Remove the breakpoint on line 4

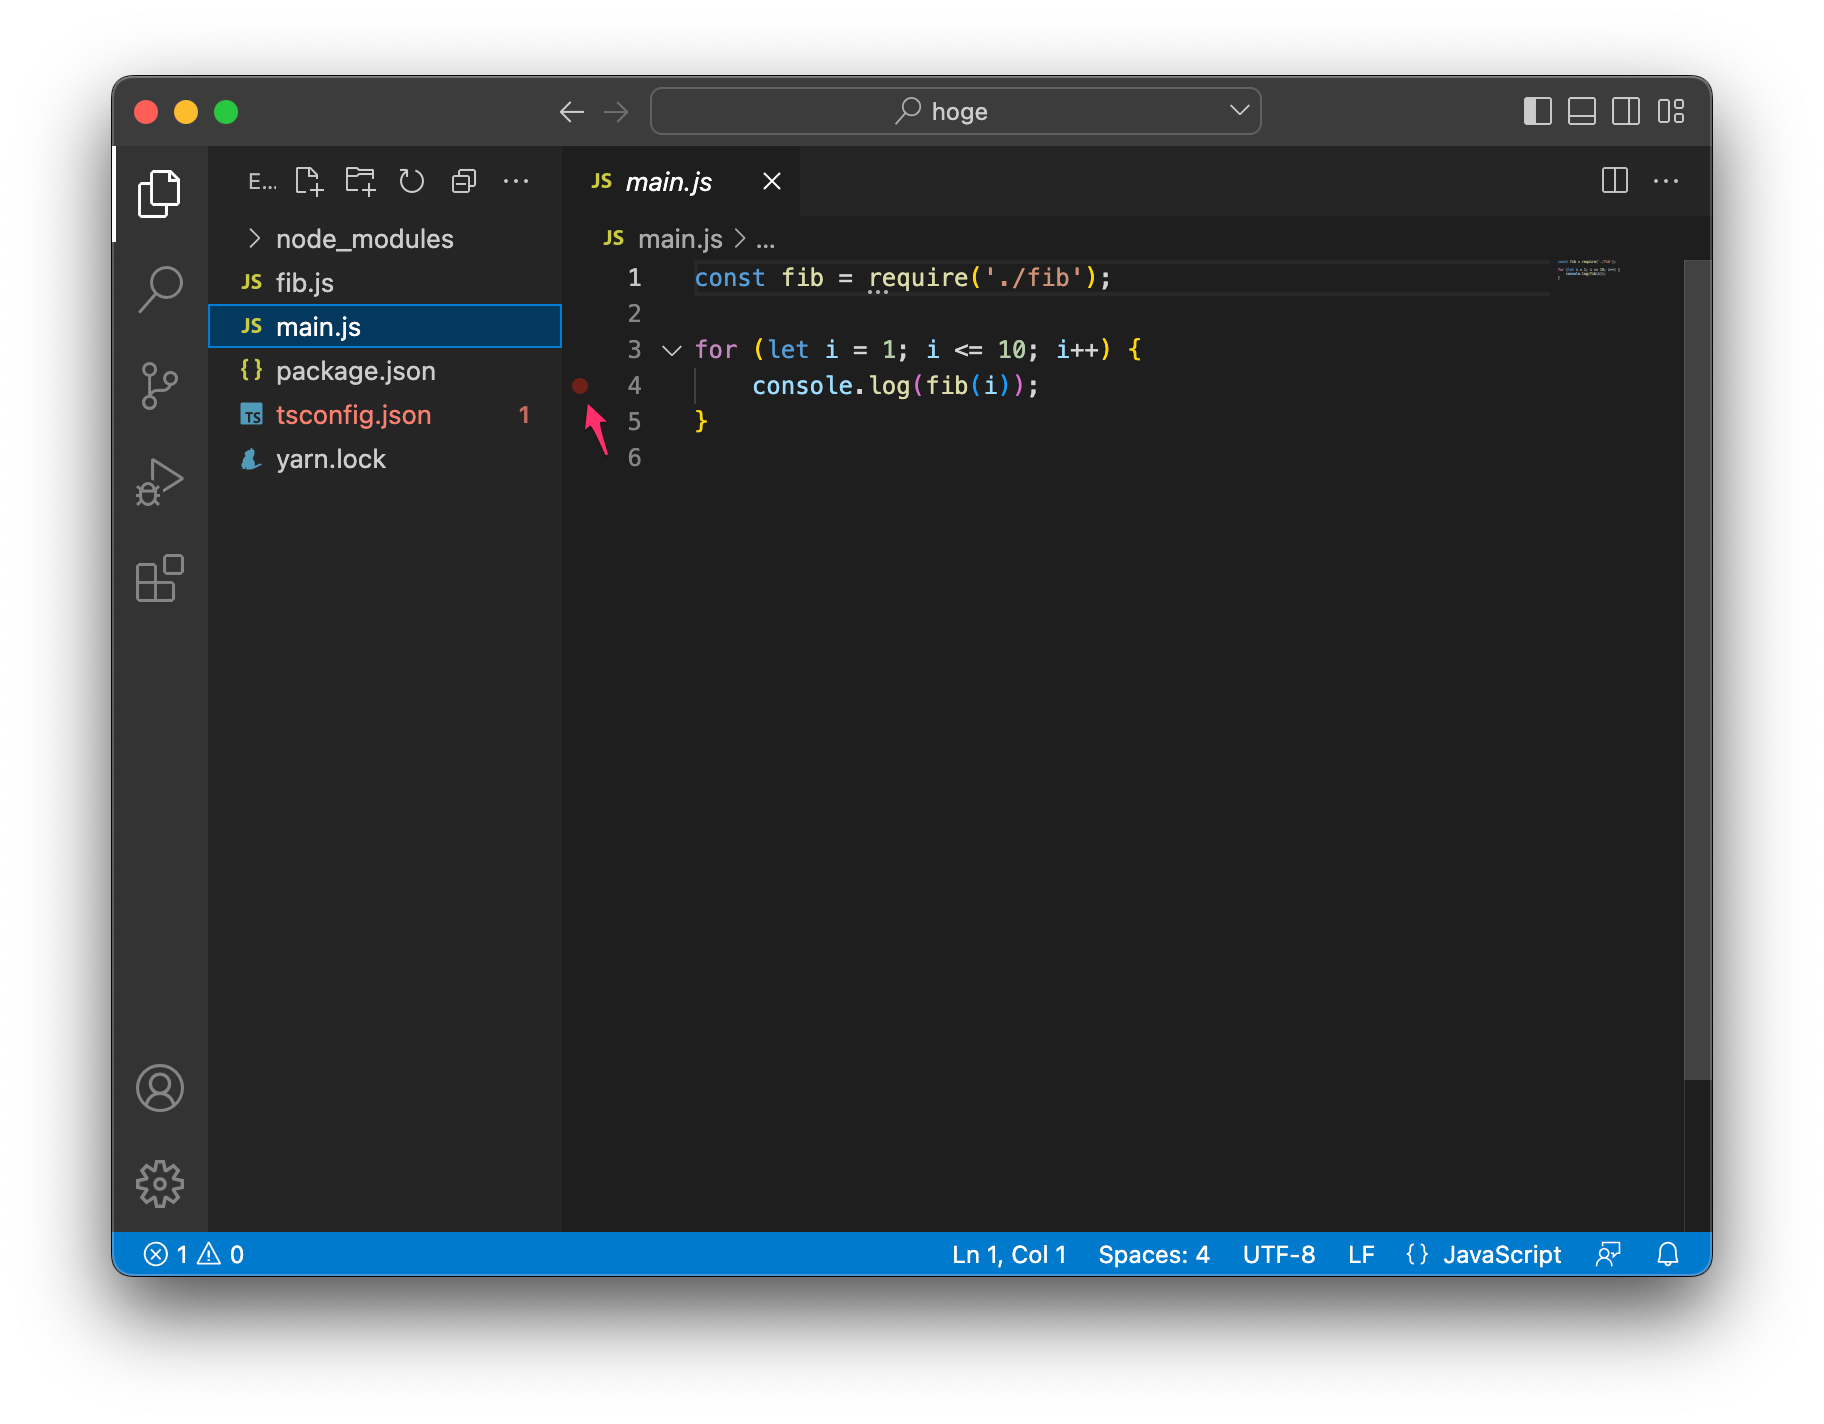coord(580,386)
